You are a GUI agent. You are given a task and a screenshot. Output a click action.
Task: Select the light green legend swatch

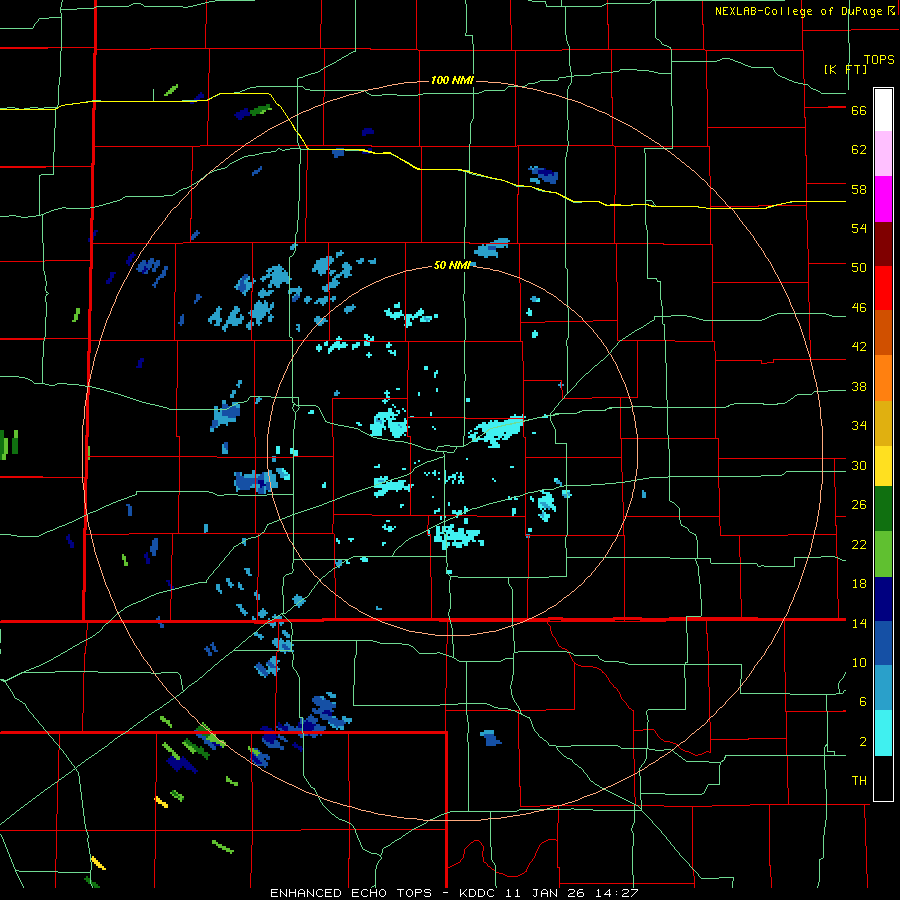pyautogui.click(x=883, y=554)
